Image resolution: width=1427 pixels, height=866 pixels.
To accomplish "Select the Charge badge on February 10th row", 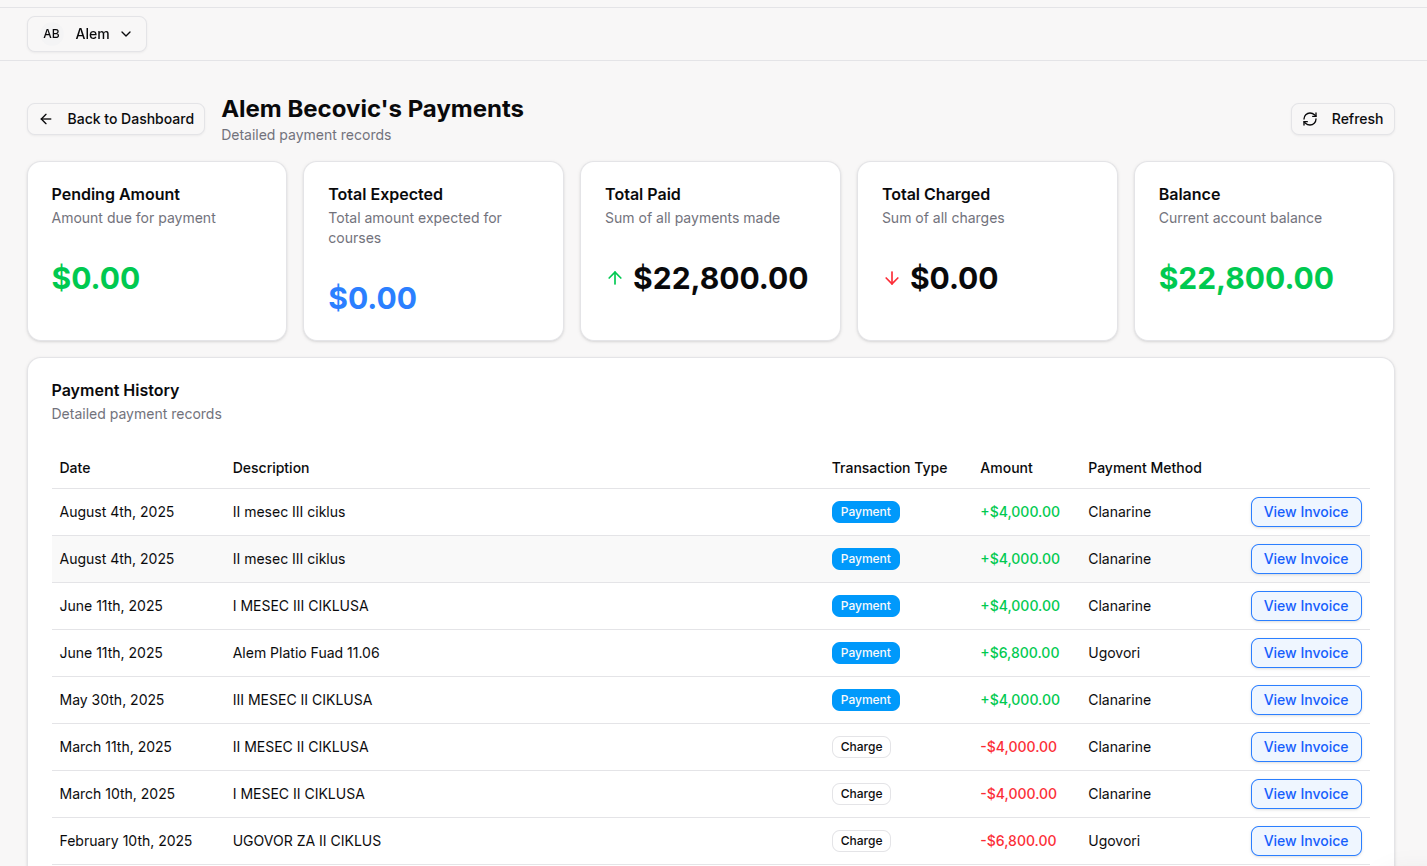I will point(861,841).
